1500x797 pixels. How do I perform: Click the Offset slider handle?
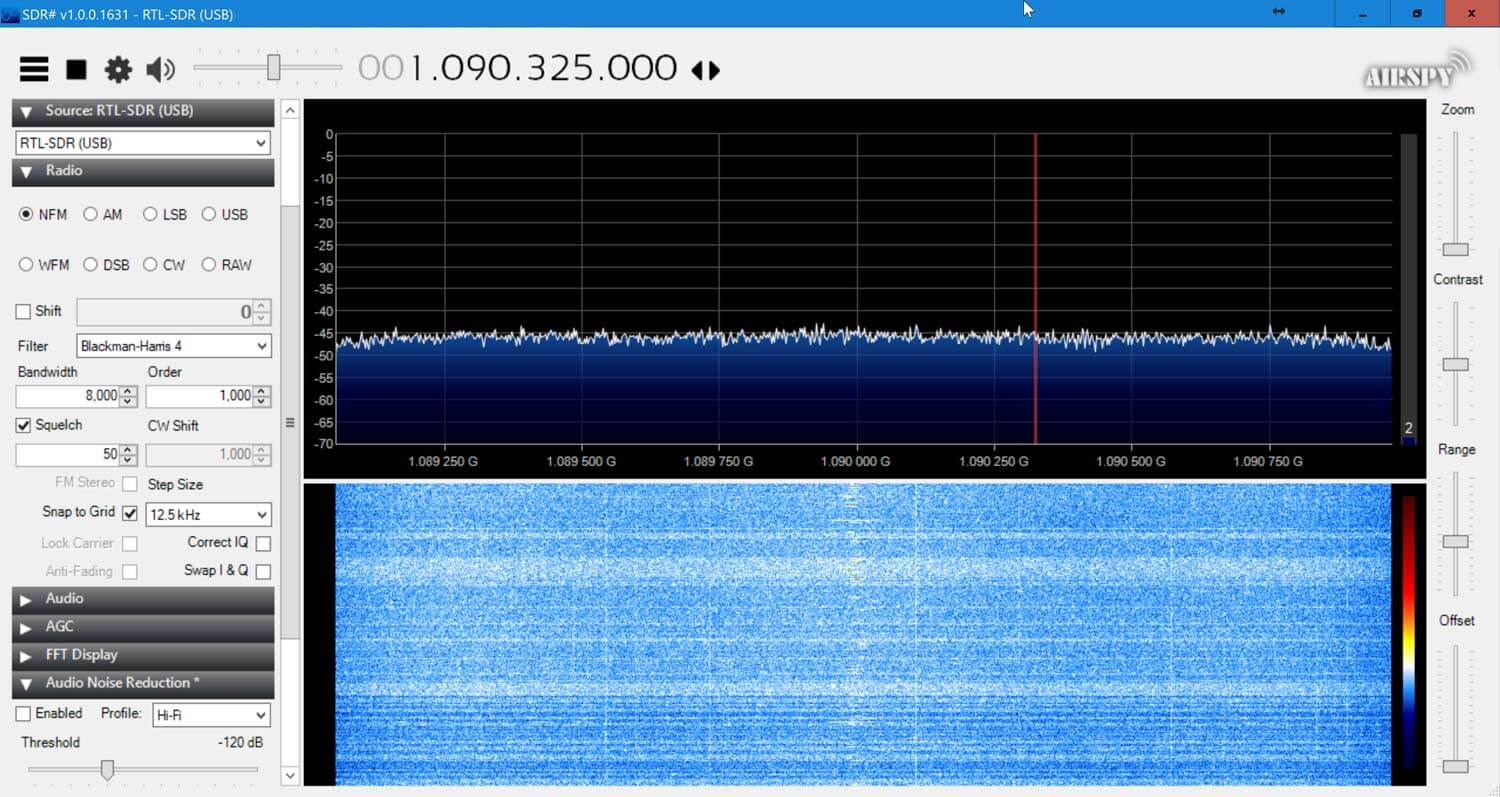pyautogui.click(x=1456, y=766)
